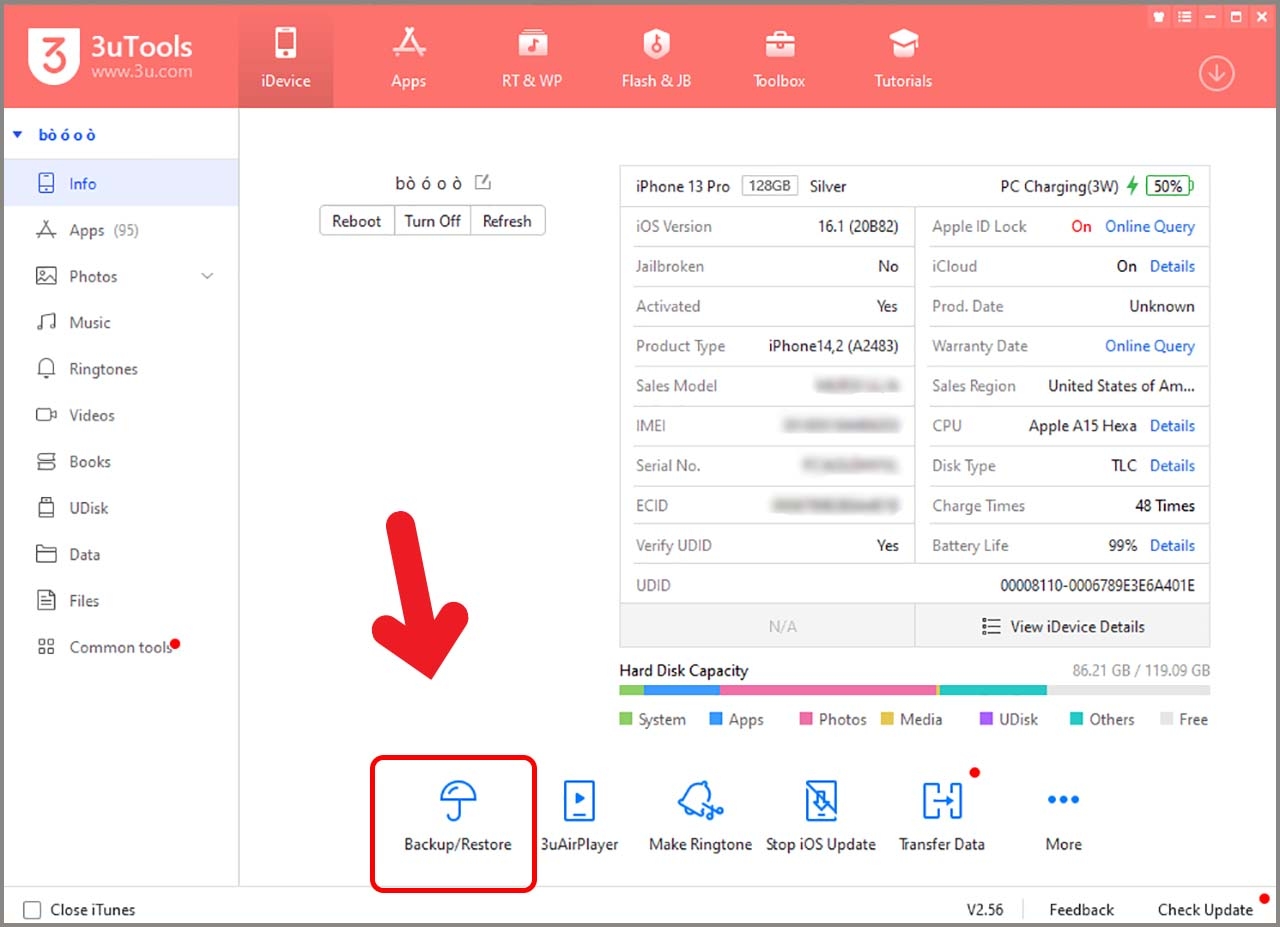The height and width of the screenshot is (927, 1280).
Task: Click the Turn Off button
Action: point(433,221)
